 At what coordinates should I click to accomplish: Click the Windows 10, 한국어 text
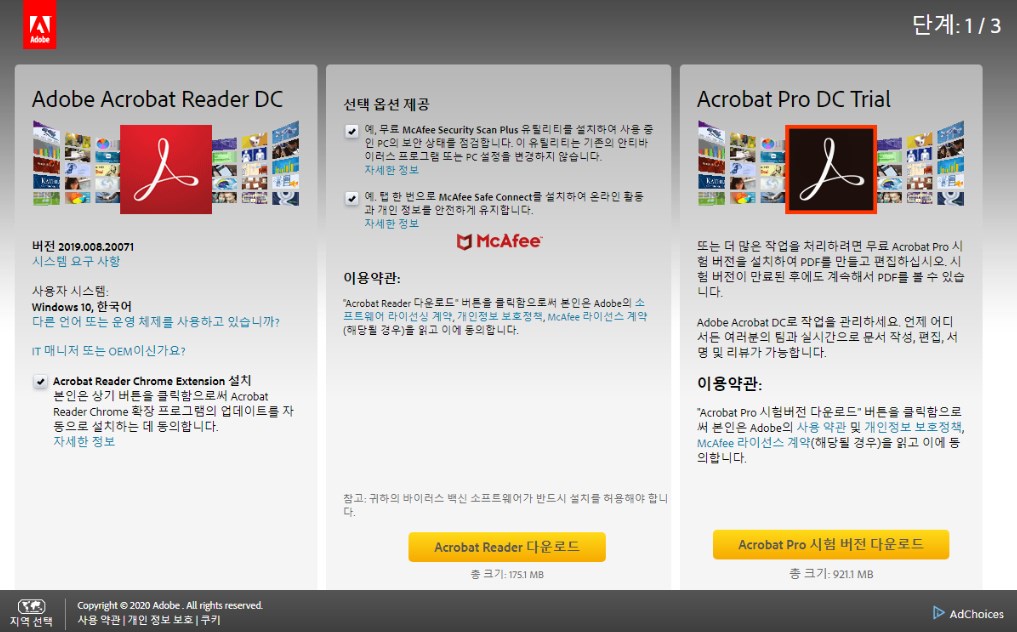(82, 307)
